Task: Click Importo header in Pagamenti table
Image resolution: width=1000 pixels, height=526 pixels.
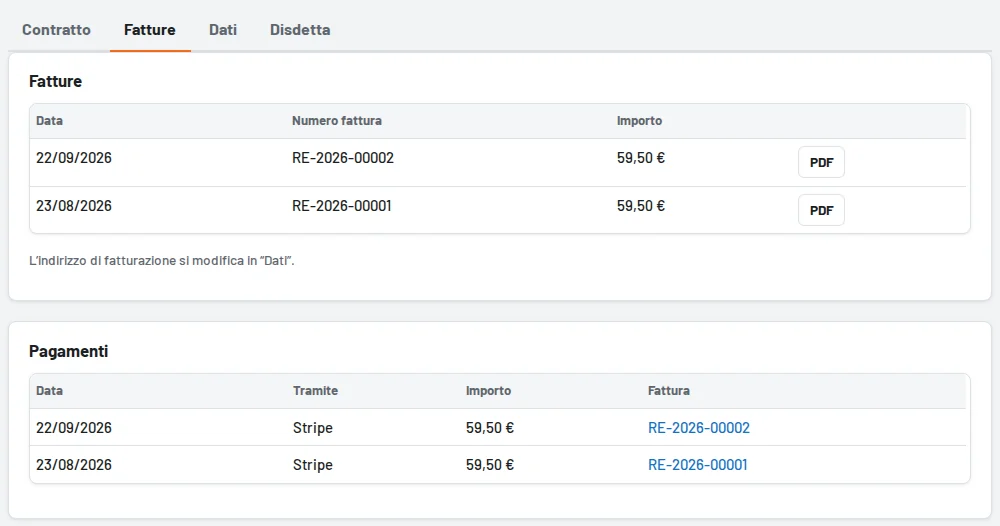Action: [489, 391]
